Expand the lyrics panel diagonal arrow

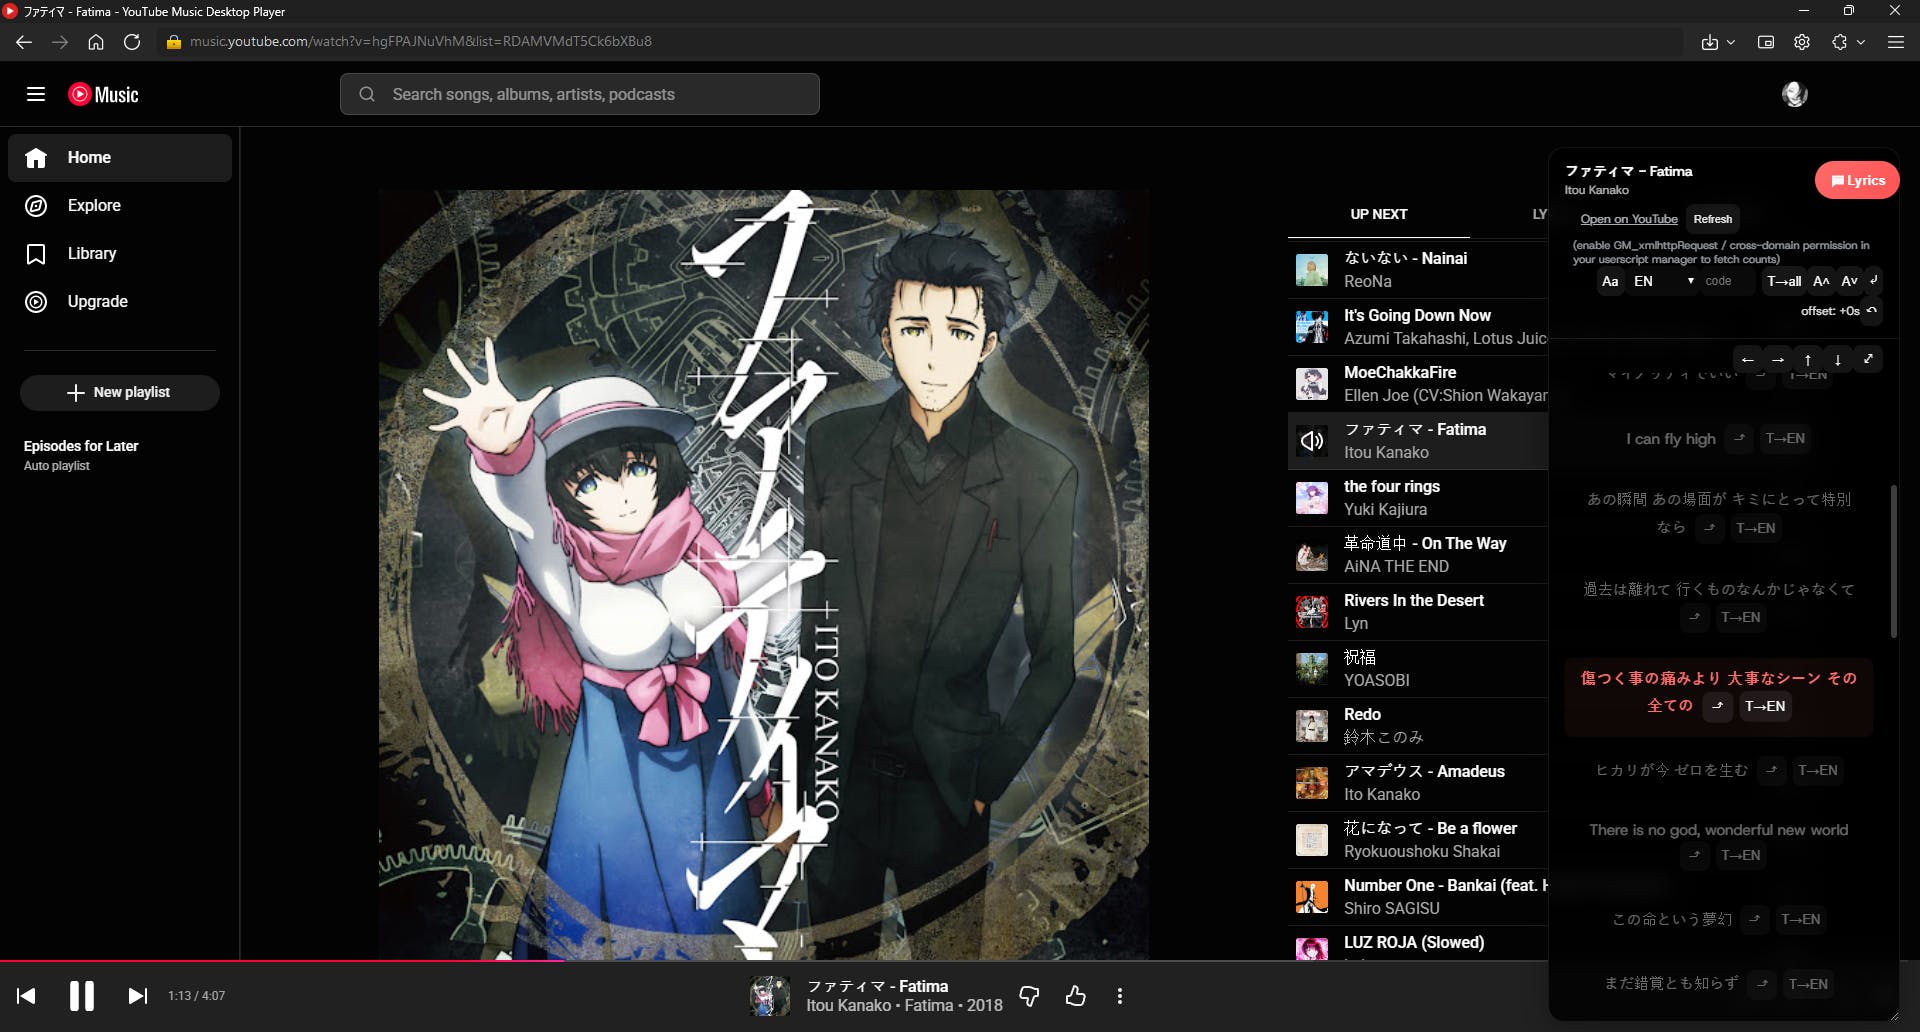pos(1867,359)
